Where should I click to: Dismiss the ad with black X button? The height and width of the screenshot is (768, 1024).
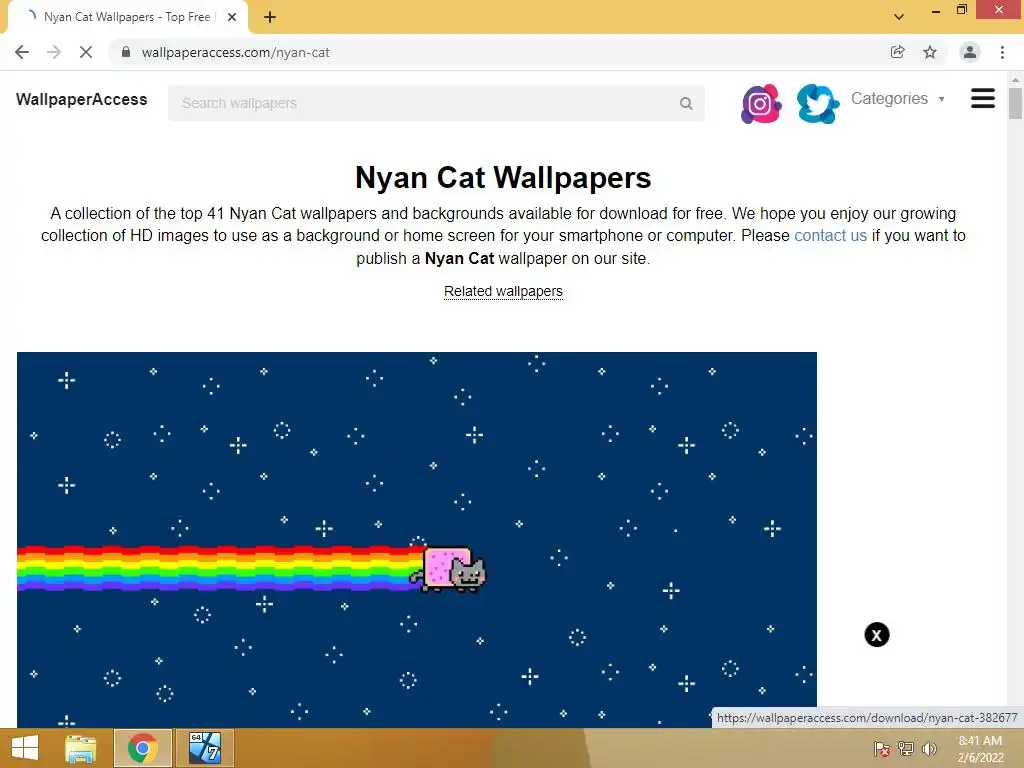(x=877, y=635)
